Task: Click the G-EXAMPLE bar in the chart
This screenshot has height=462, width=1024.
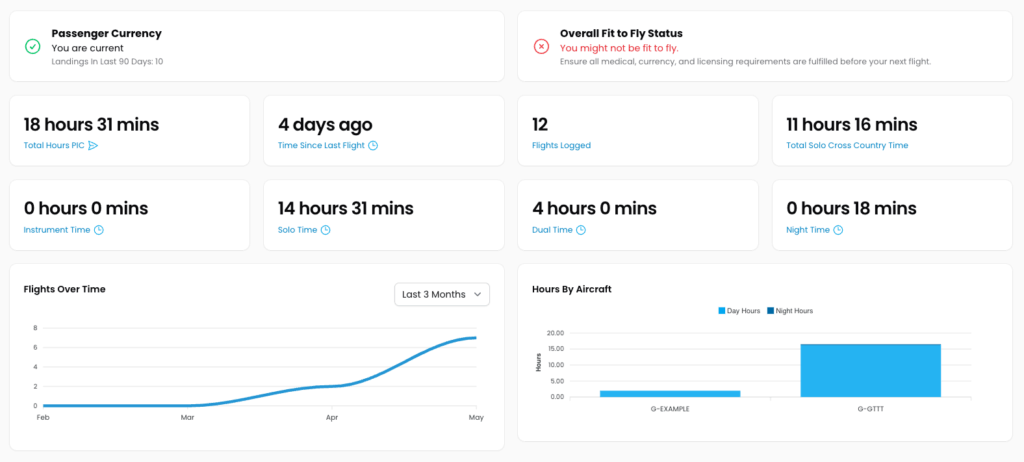Action: (670, 393)
